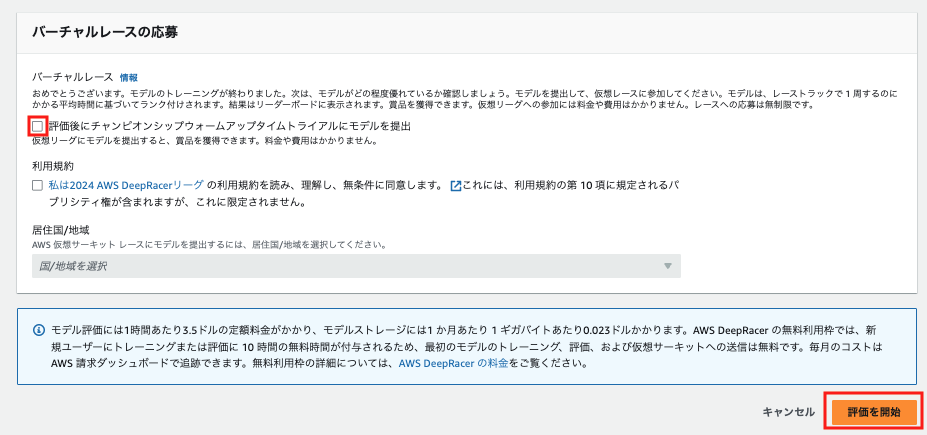This screenshot has height=435, width=927.
Task: Open the 私は2024 AWS DeepRacerリーグ link
Action: coord(126,185)
